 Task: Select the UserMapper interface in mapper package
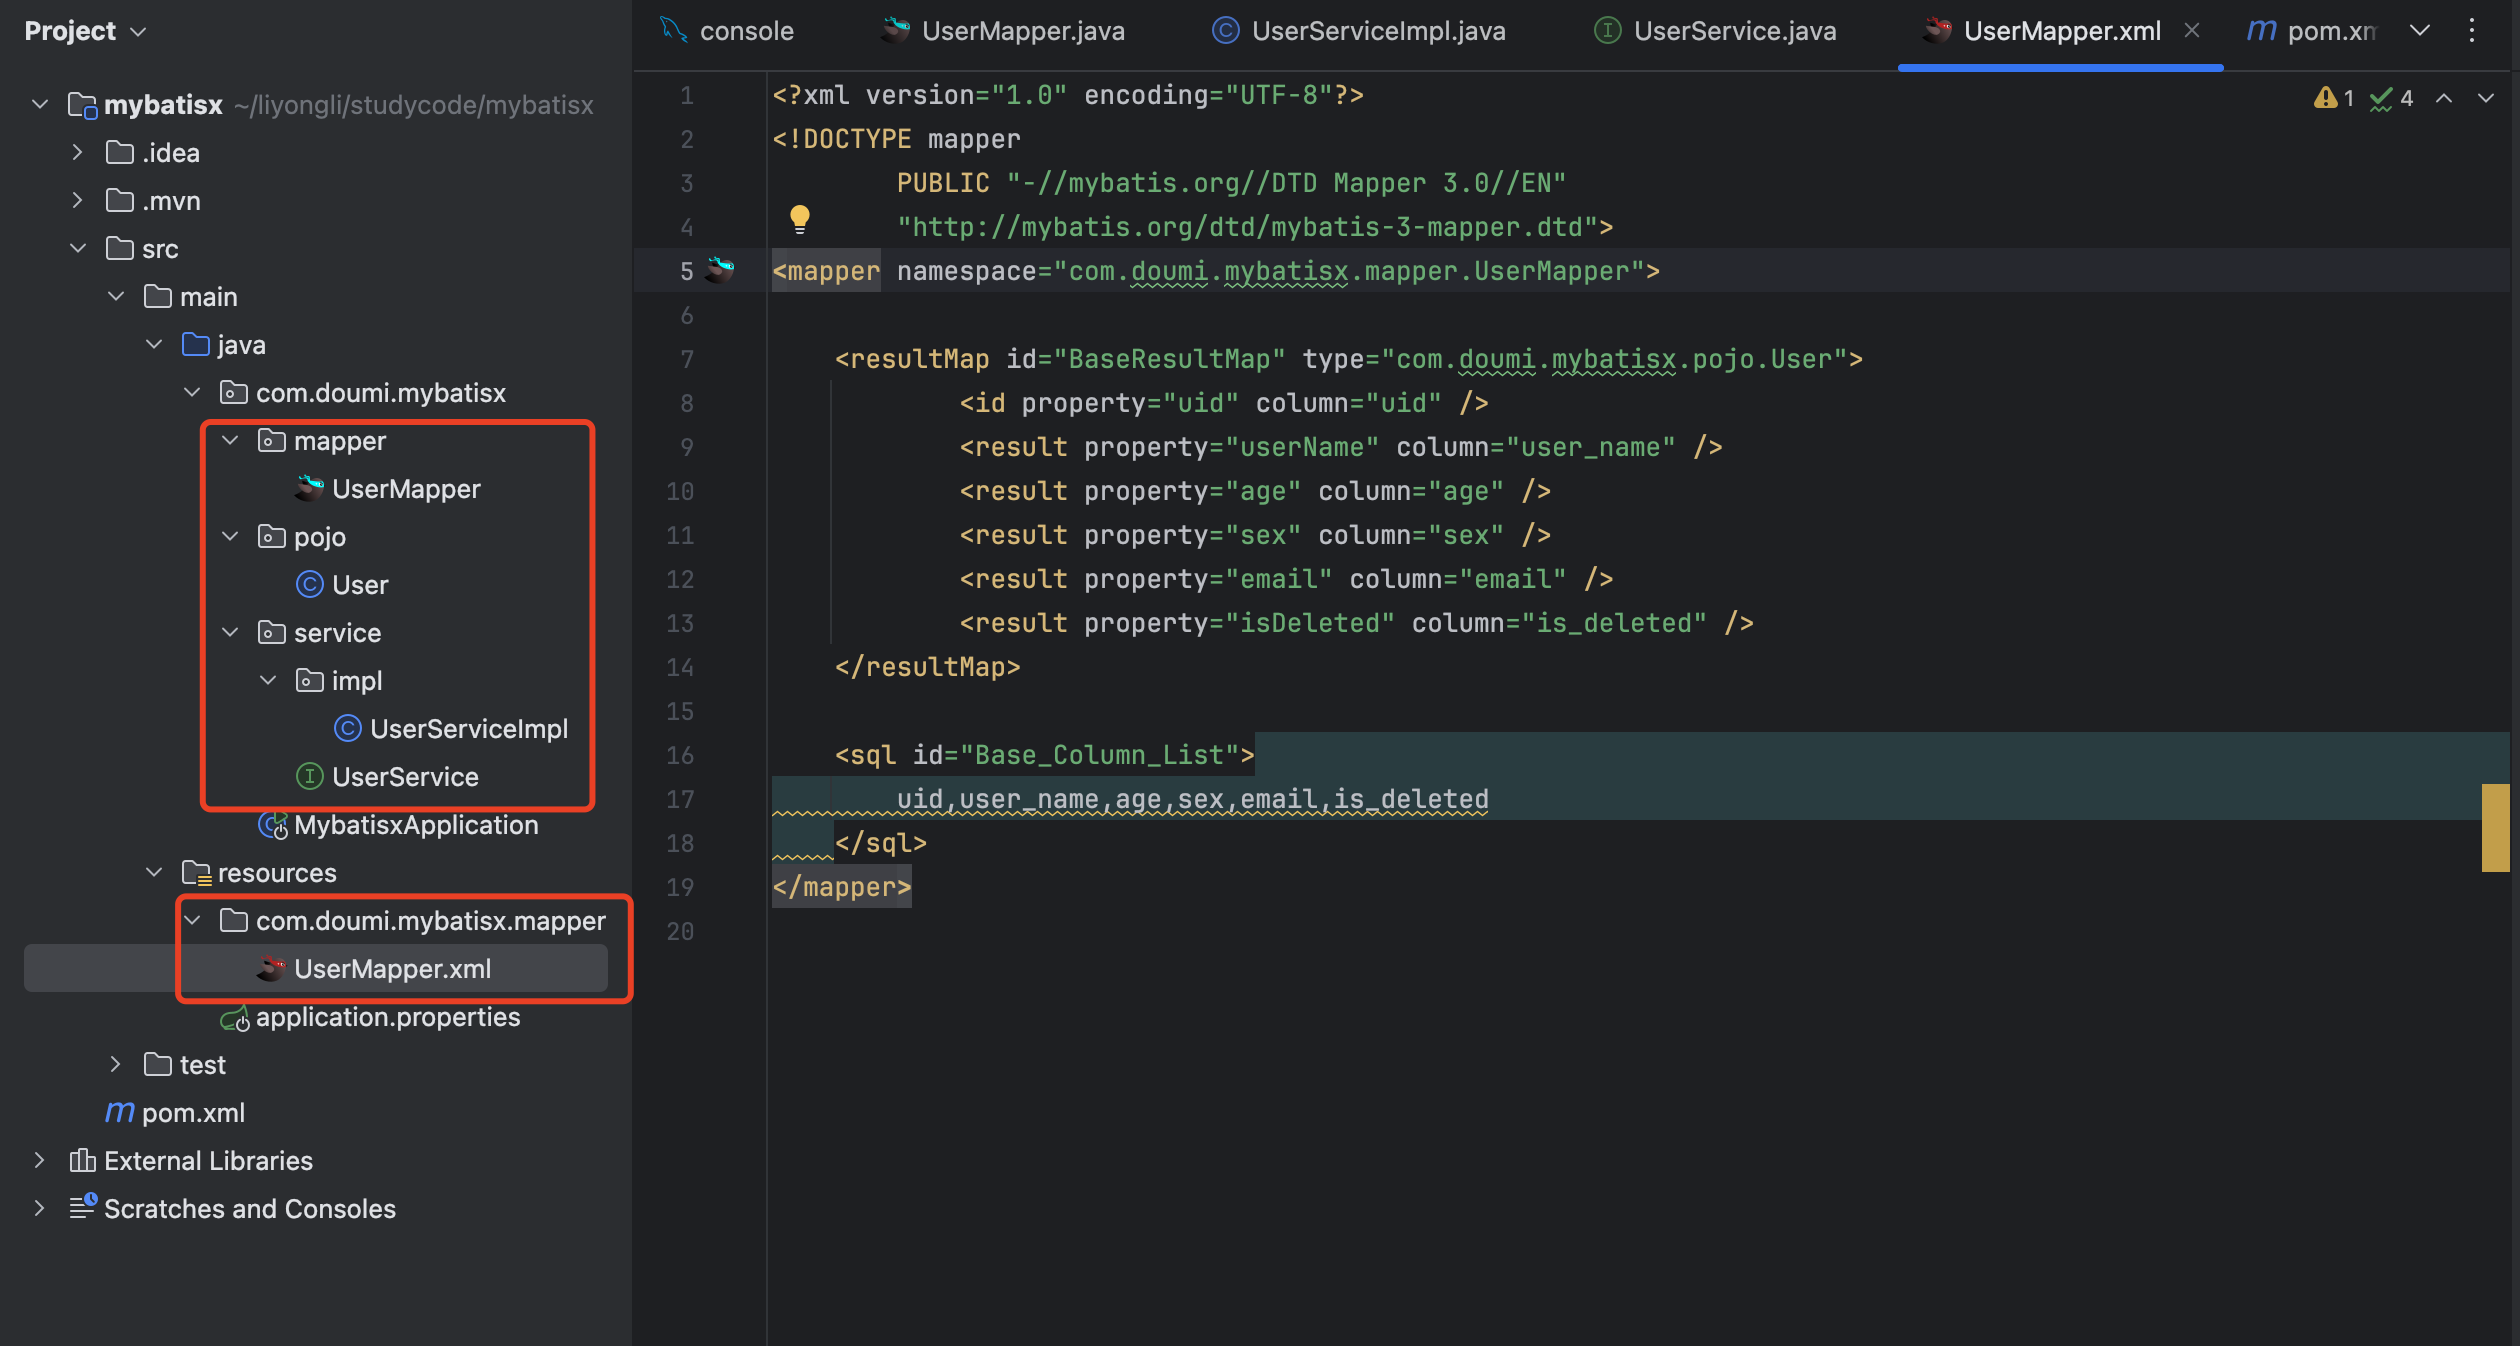click(x=405, y=489)
